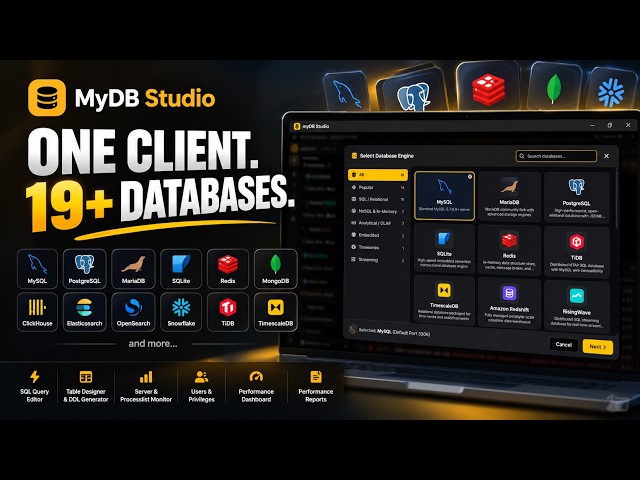The width and height of the screenshot is (640, 480).
Task: Choose the TiDB tile in the logo grid
Action: [227, 312]
